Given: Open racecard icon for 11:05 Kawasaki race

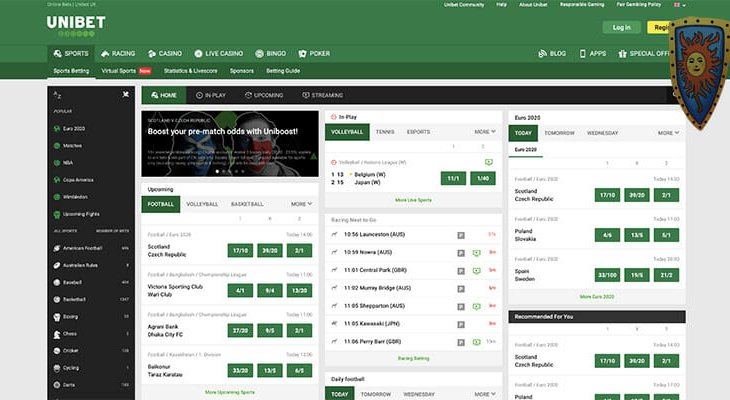Looking at the screenshot, I should point(461,325).
